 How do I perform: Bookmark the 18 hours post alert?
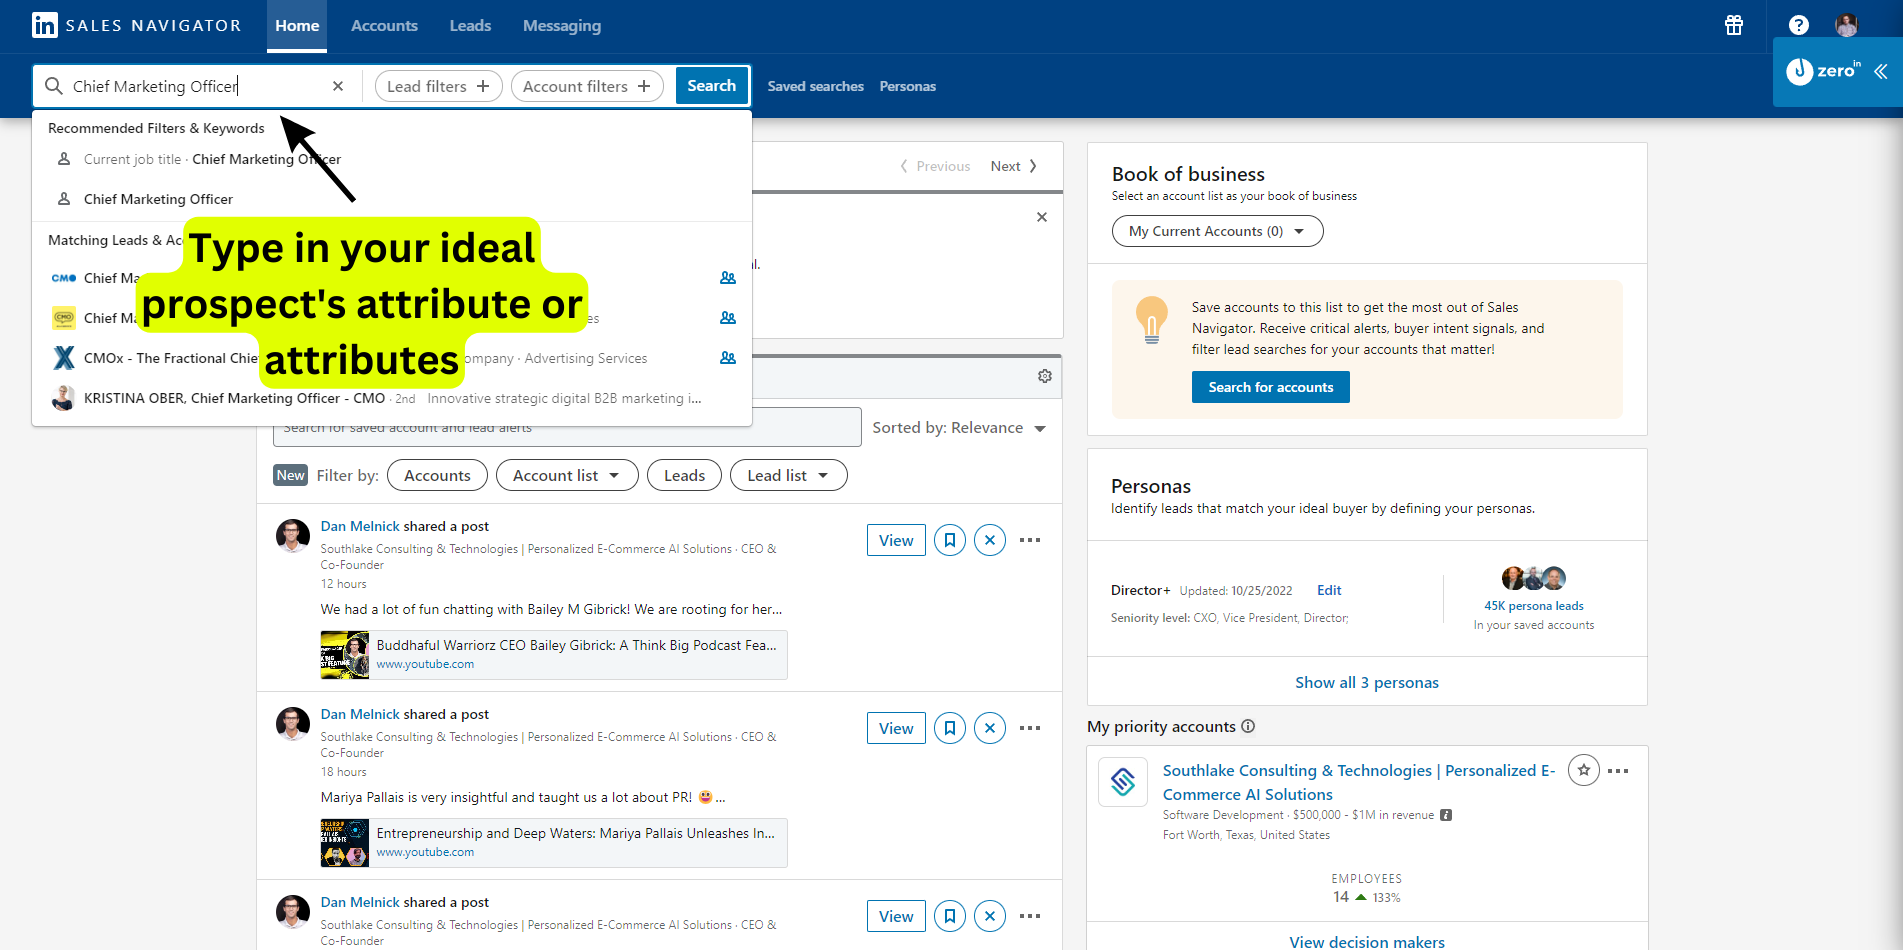950,728
